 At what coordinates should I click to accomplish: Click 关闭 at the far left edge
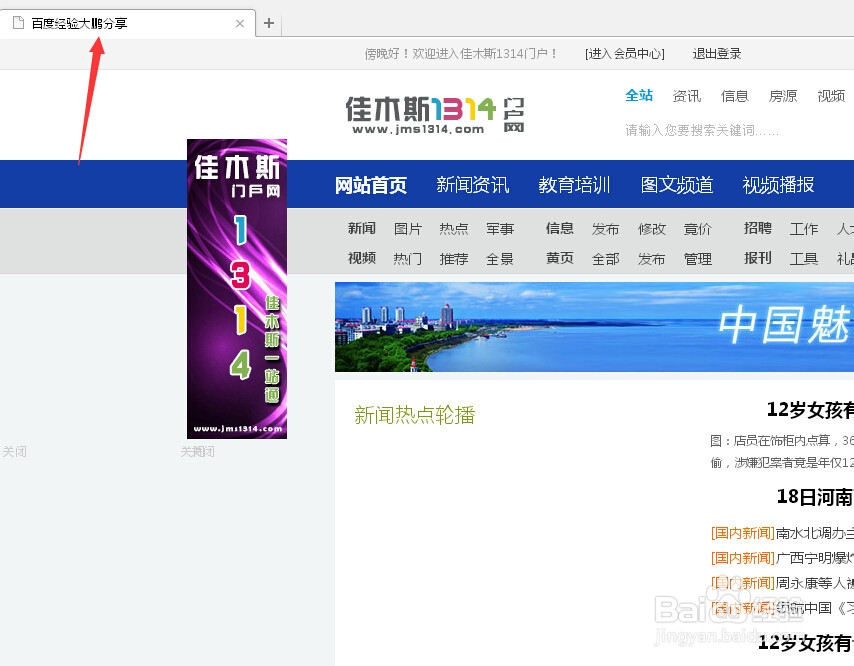pyautogui.click(x=14, y=451)
